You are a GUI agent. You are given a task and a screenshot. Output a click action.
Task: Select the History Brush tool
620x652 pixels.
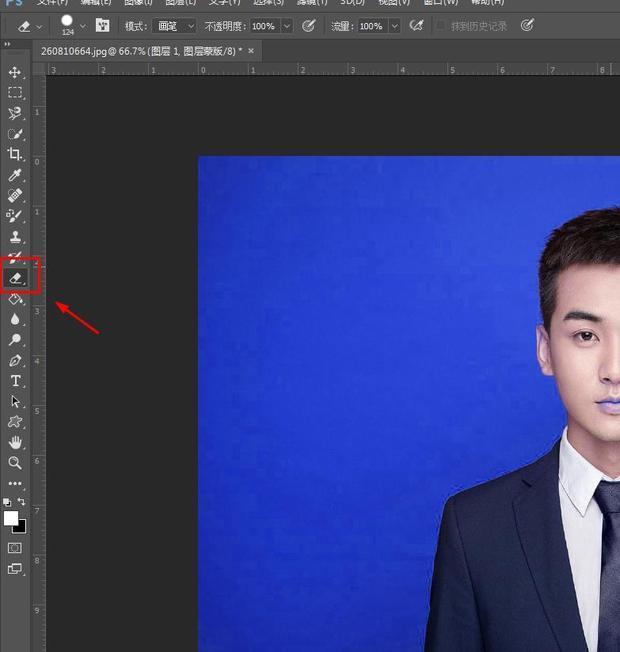pyautogui.click(x=15, y=257)
